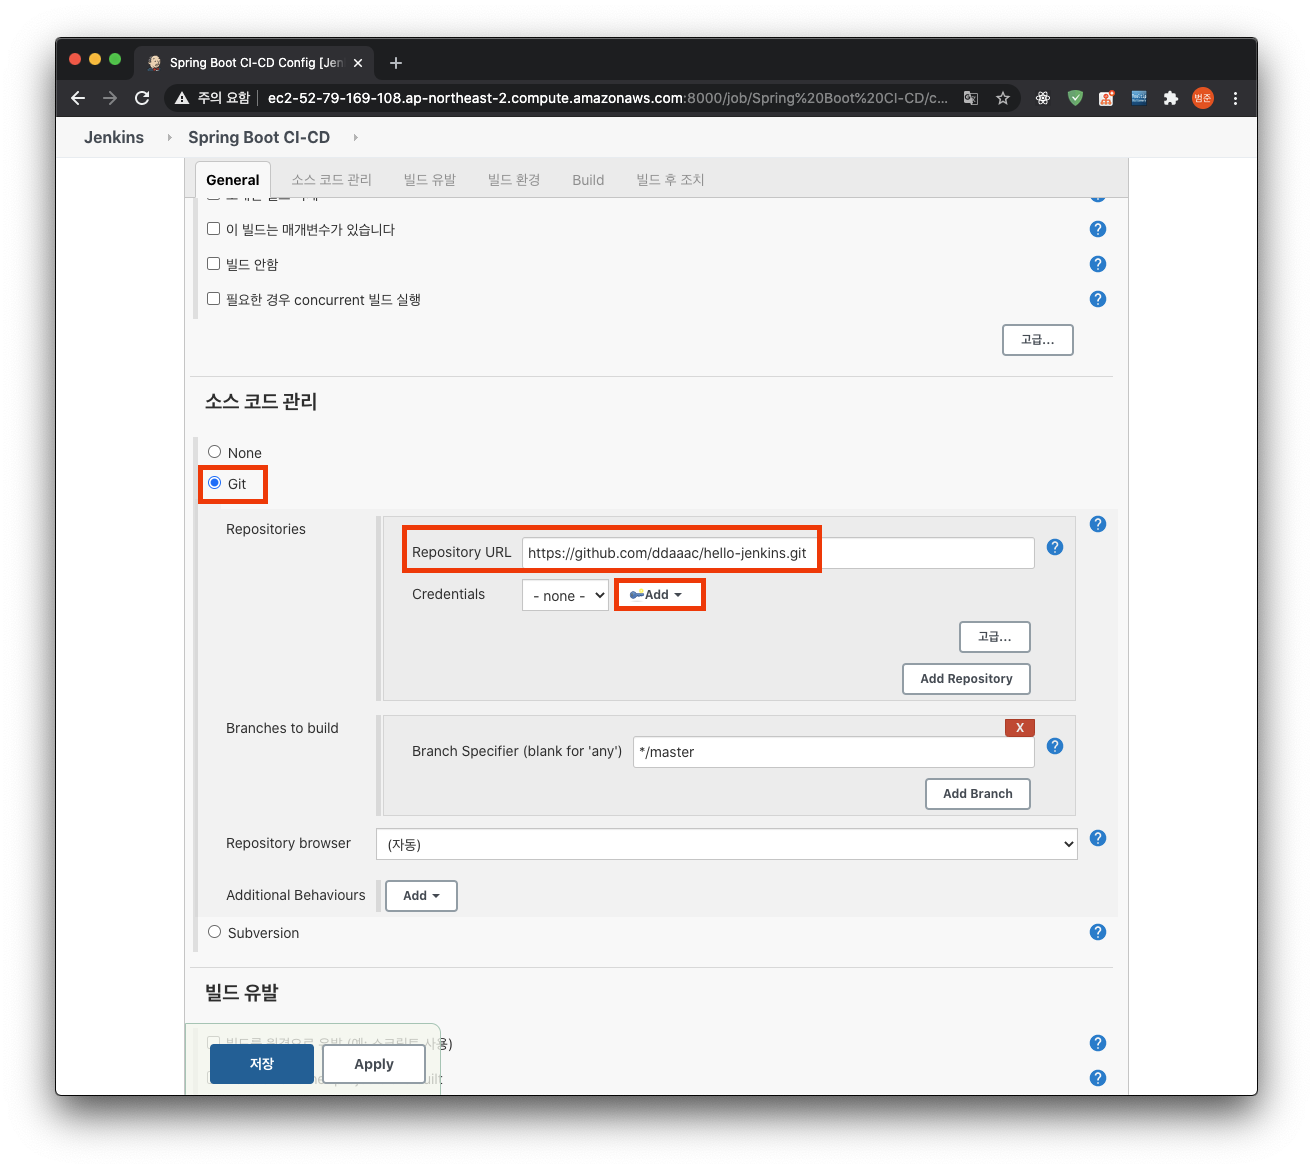Open the React DevTools extension icon
This screenshot has height=1169, width=1313.
1043,98
